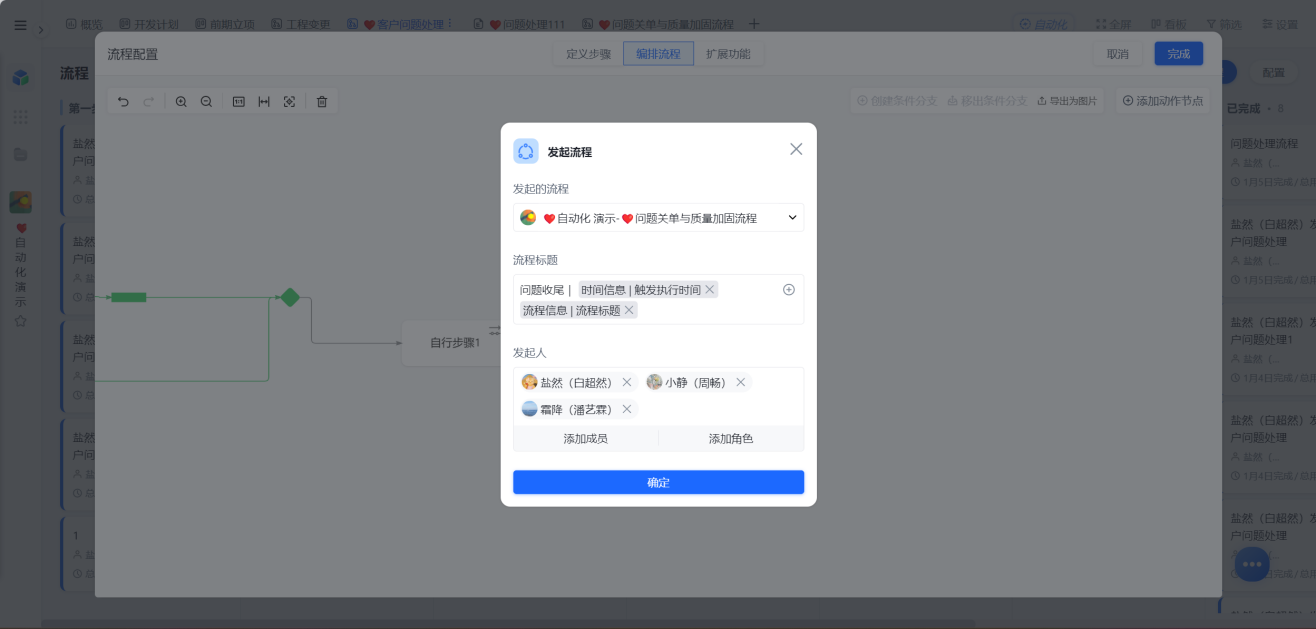Click 导出为图片 button

1067,101
